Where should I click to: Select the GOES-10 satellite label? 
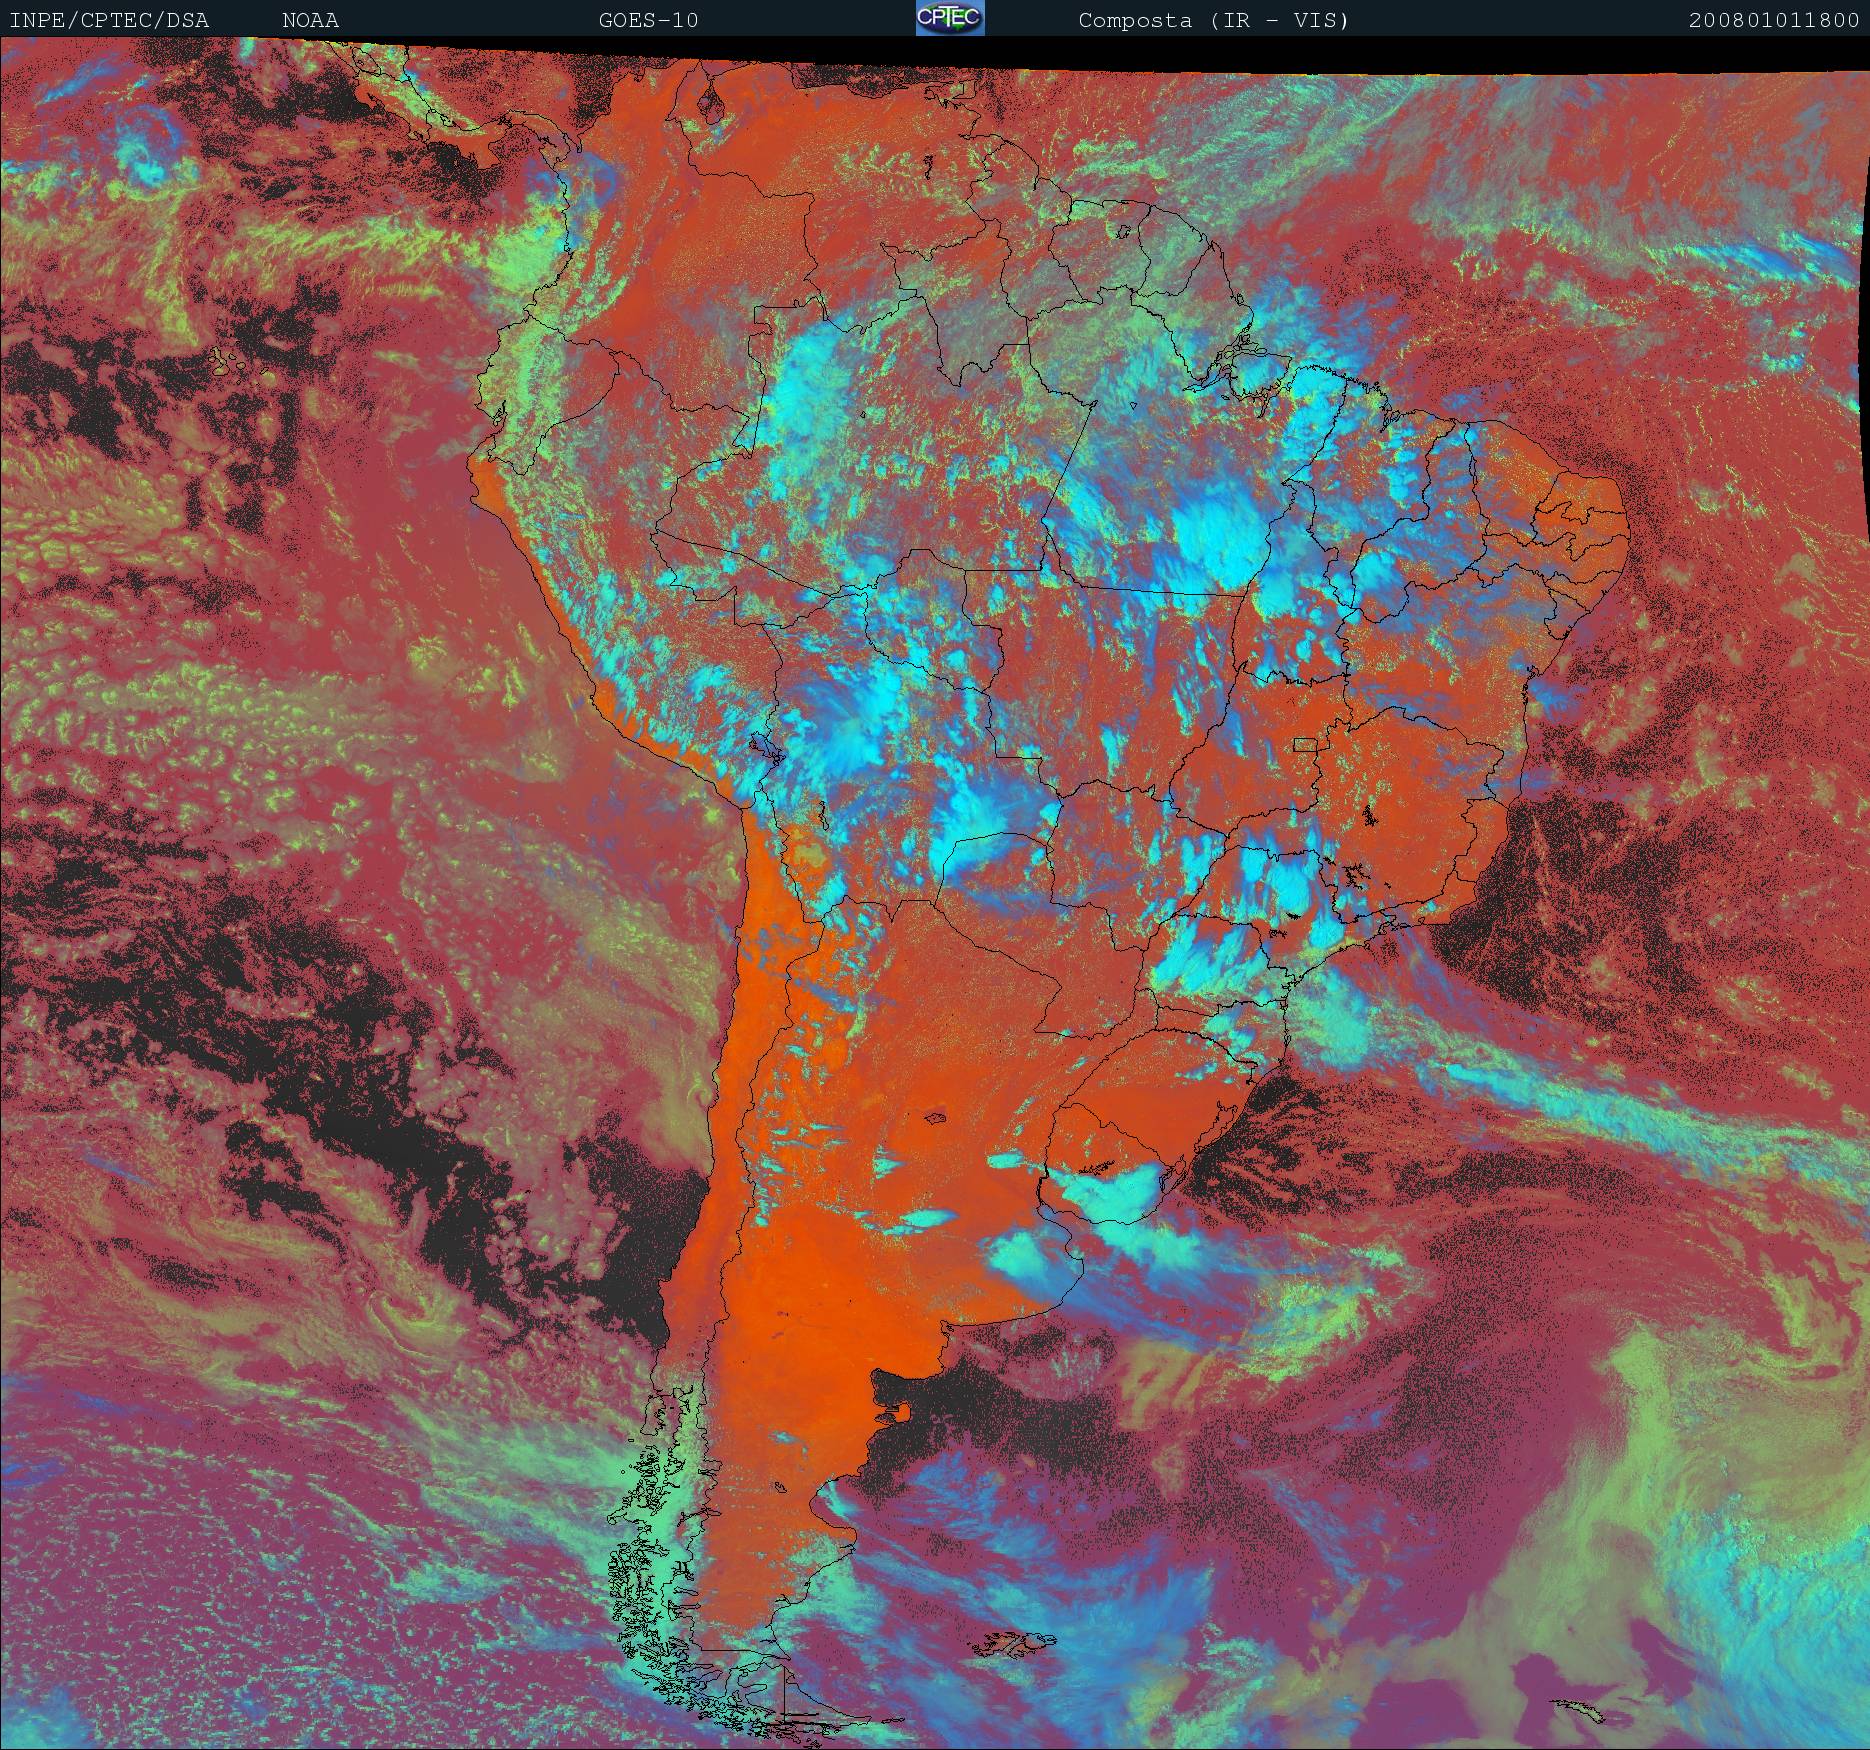pos(648,20)
